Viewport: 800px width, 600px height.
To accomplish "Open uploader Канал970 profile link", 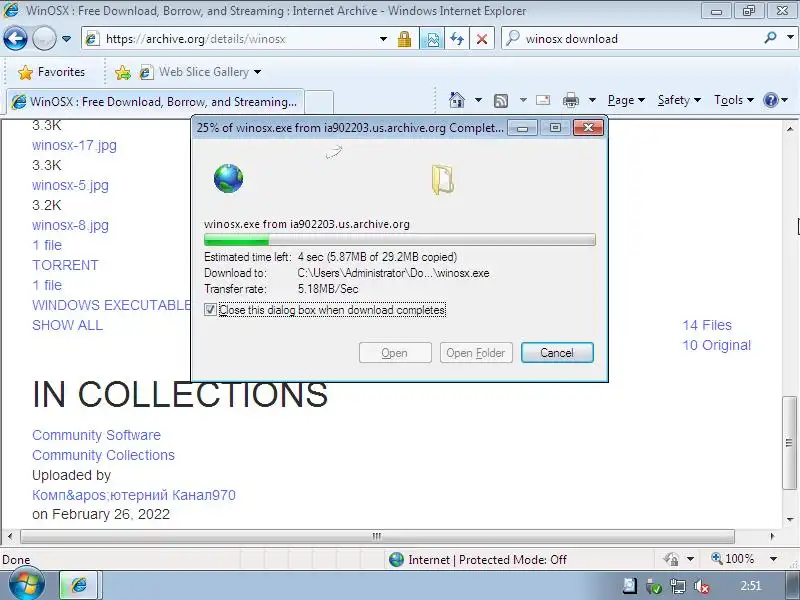I will 134,495.
